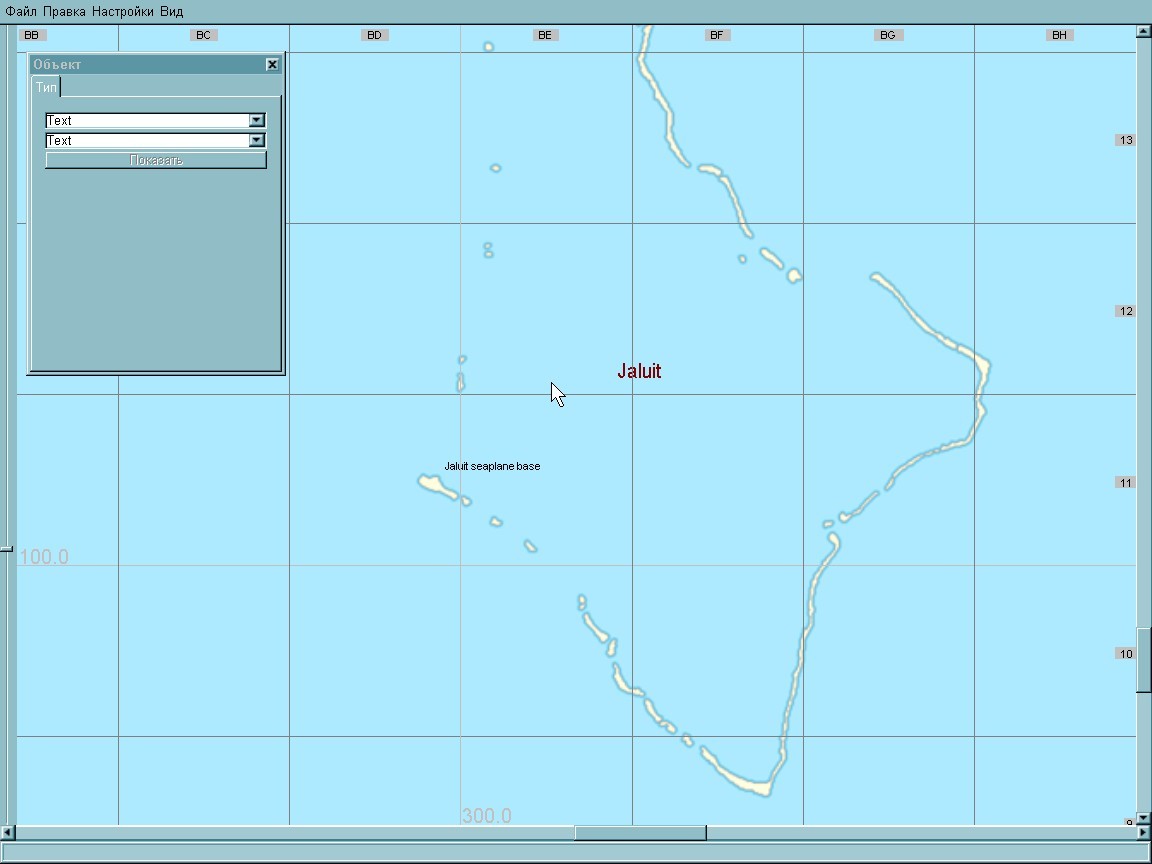Click the BD column header
This screenshot has width=1152, height=864.
pyautogui.click(x=374, y=35)
